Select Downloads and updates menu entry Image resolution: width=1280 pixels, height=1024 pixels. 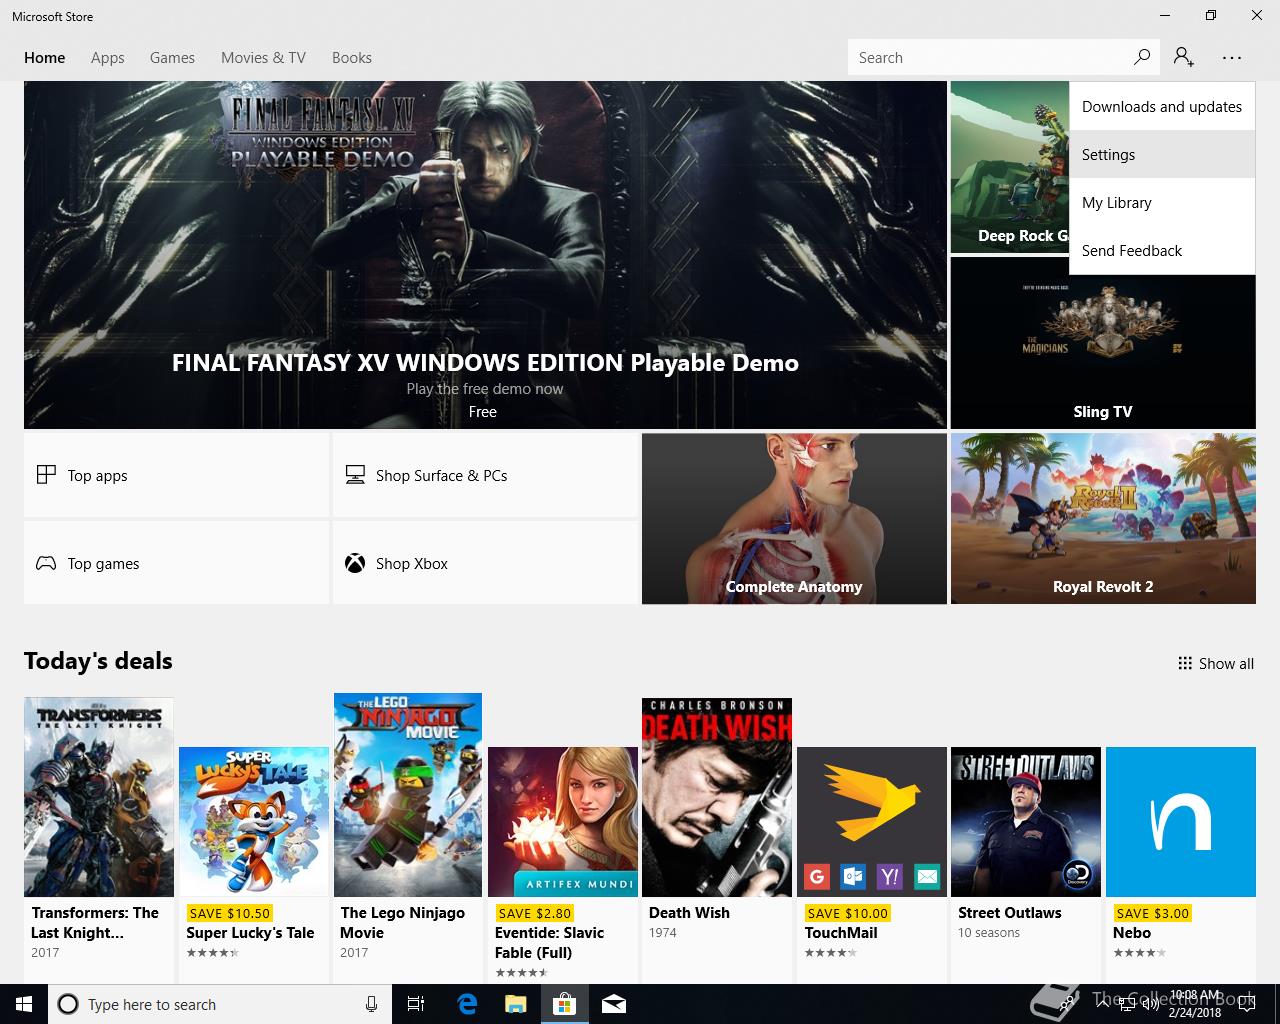tap(1162, 106)
